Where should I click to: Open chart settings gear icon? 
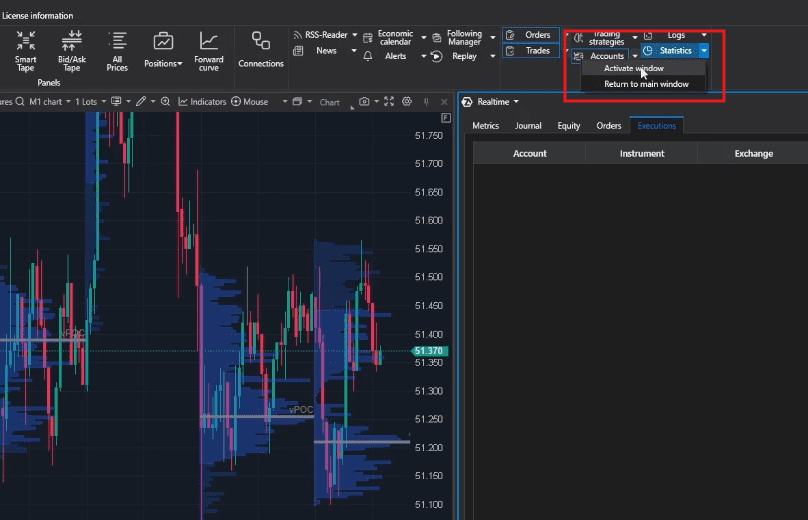pyautogui.click(x=407, y=102)
